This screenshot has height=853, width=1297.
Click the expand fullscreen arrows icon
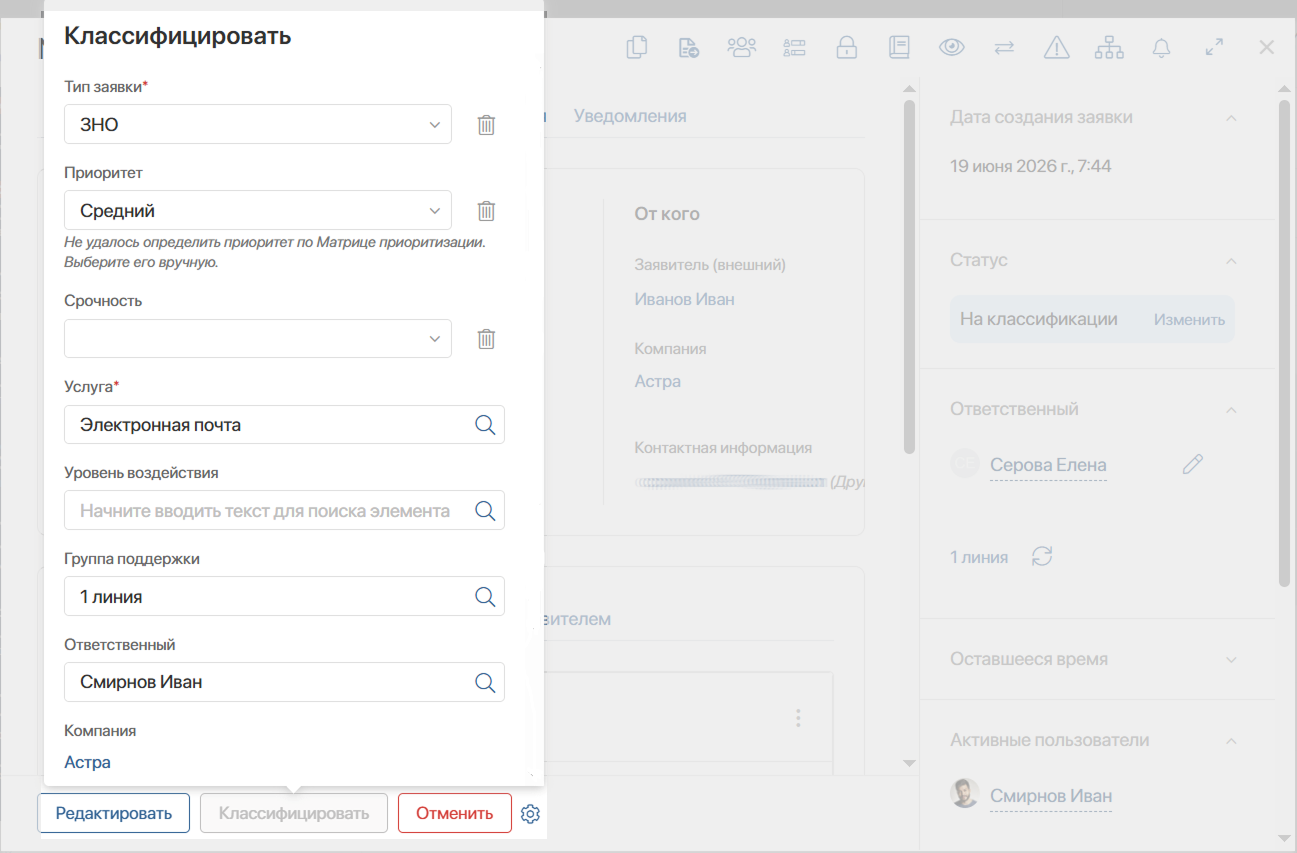tap(1214, 47)
